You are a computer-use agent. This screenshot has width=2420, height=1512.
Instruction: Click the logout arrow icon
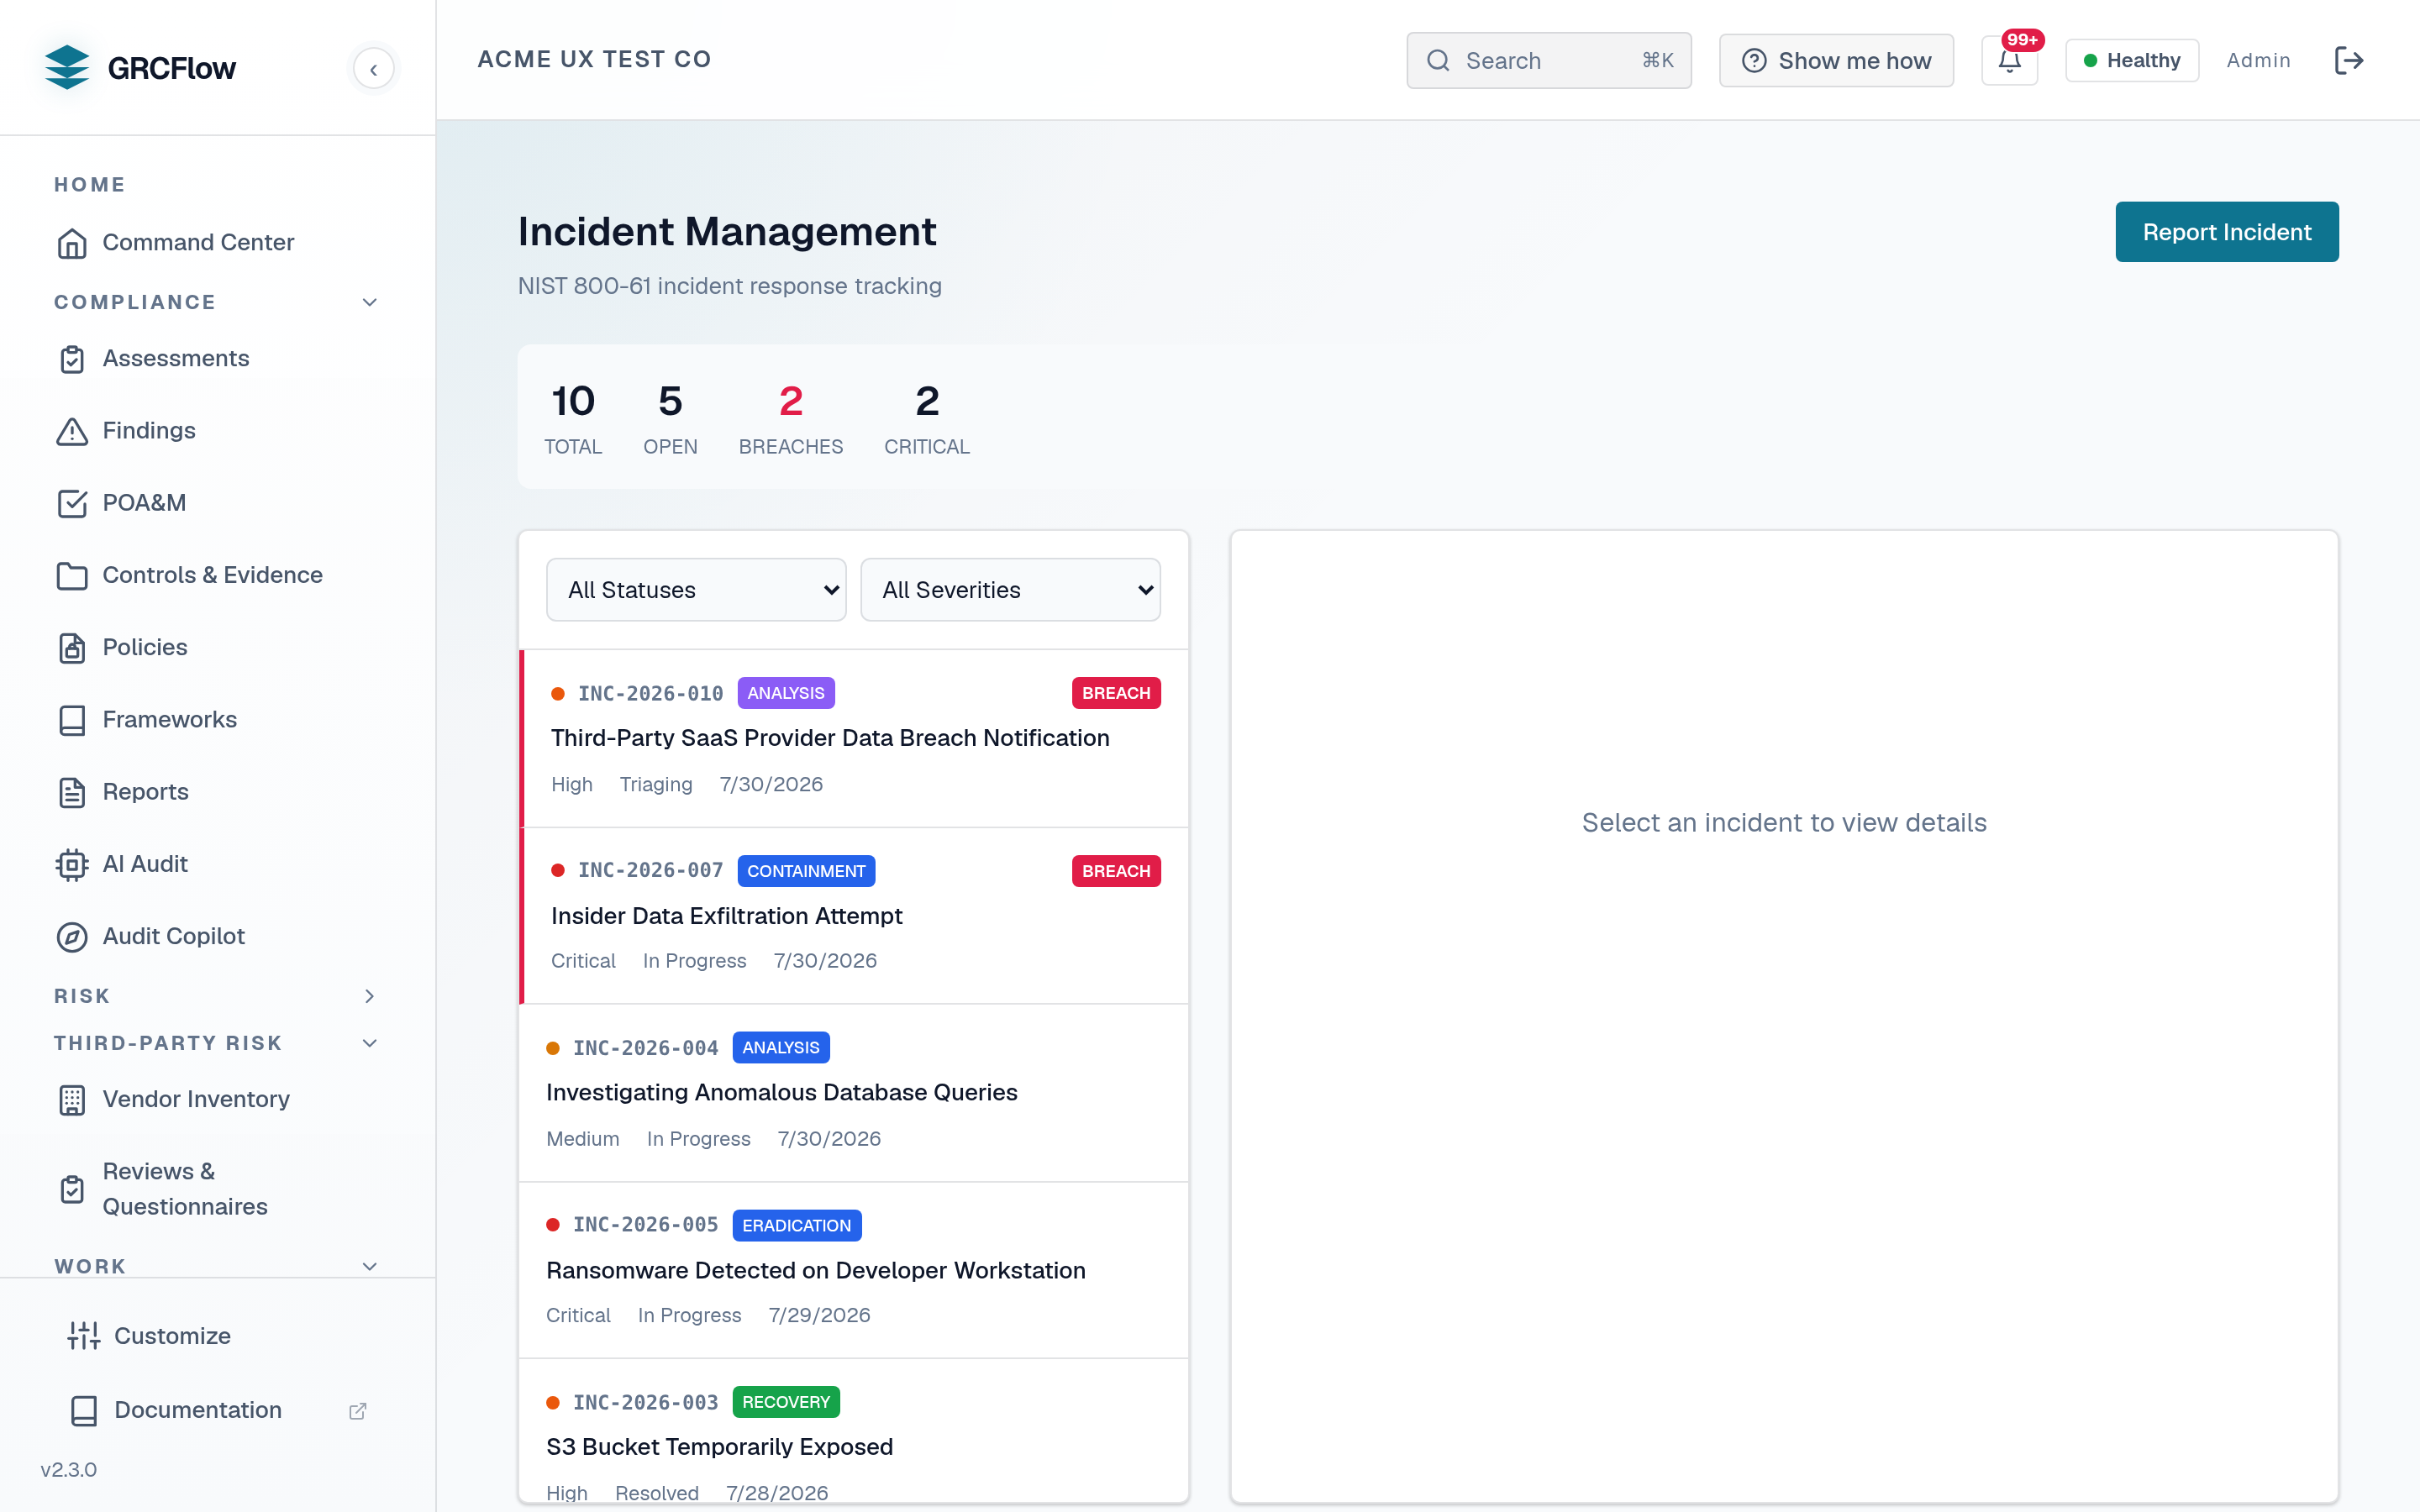2349,60
